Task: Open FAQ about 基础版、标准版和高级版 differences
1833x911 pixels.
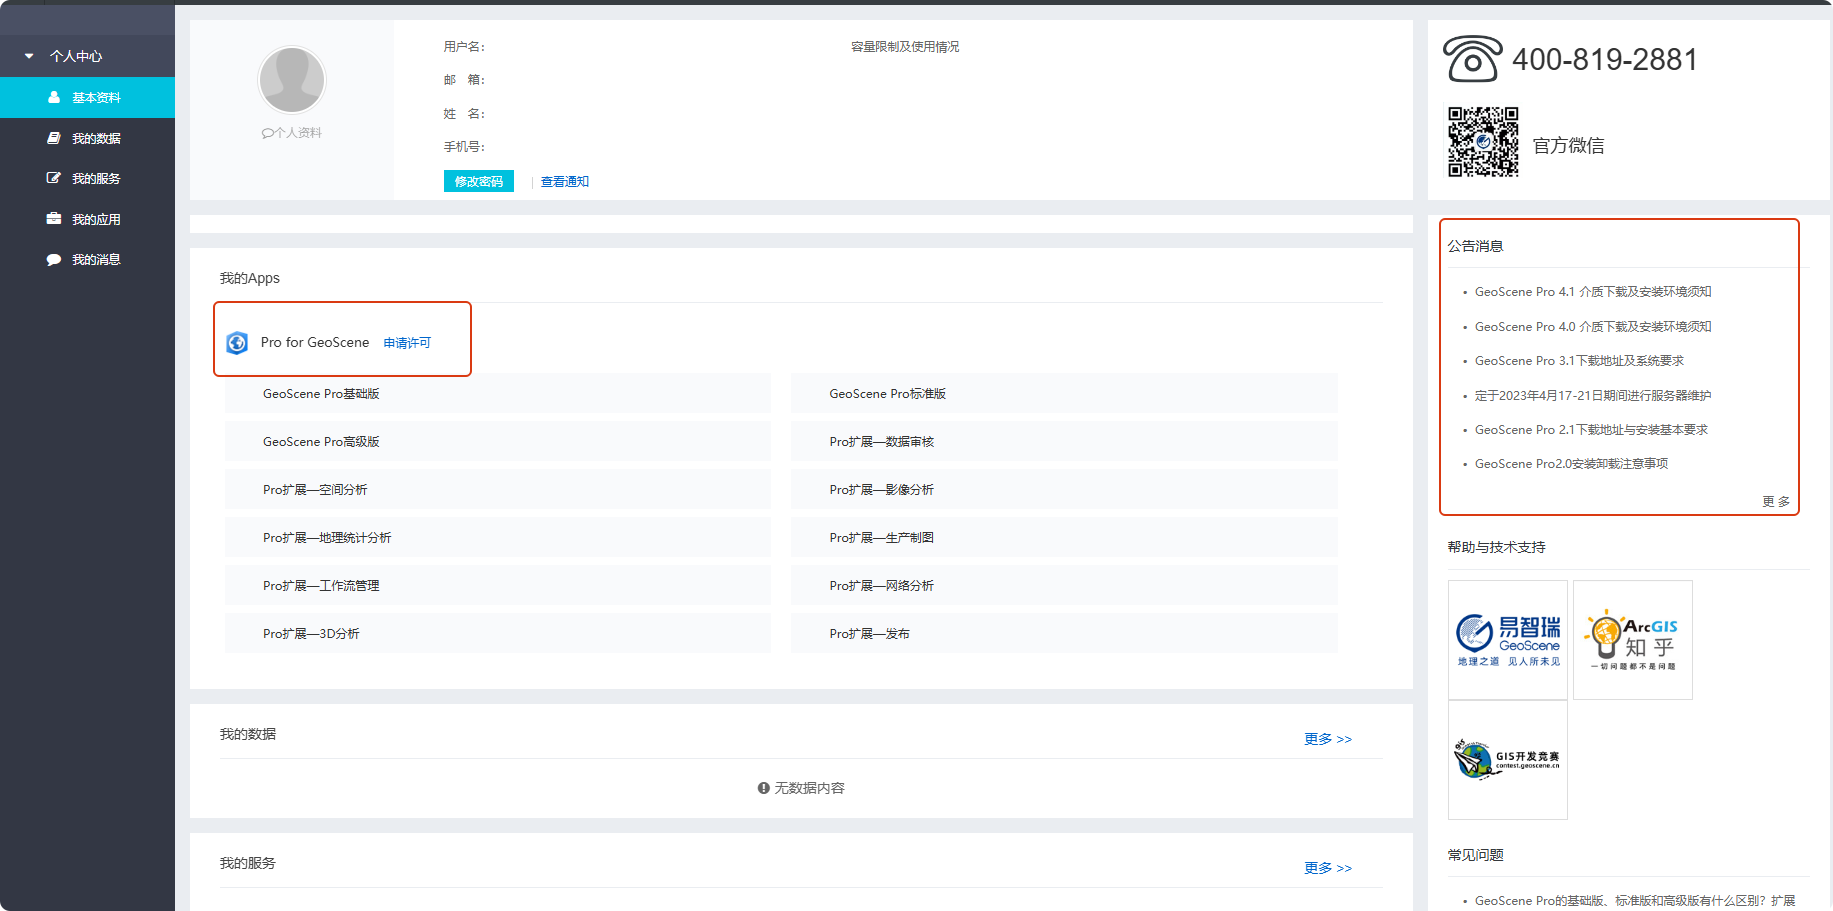Action: coord(1635,901)
